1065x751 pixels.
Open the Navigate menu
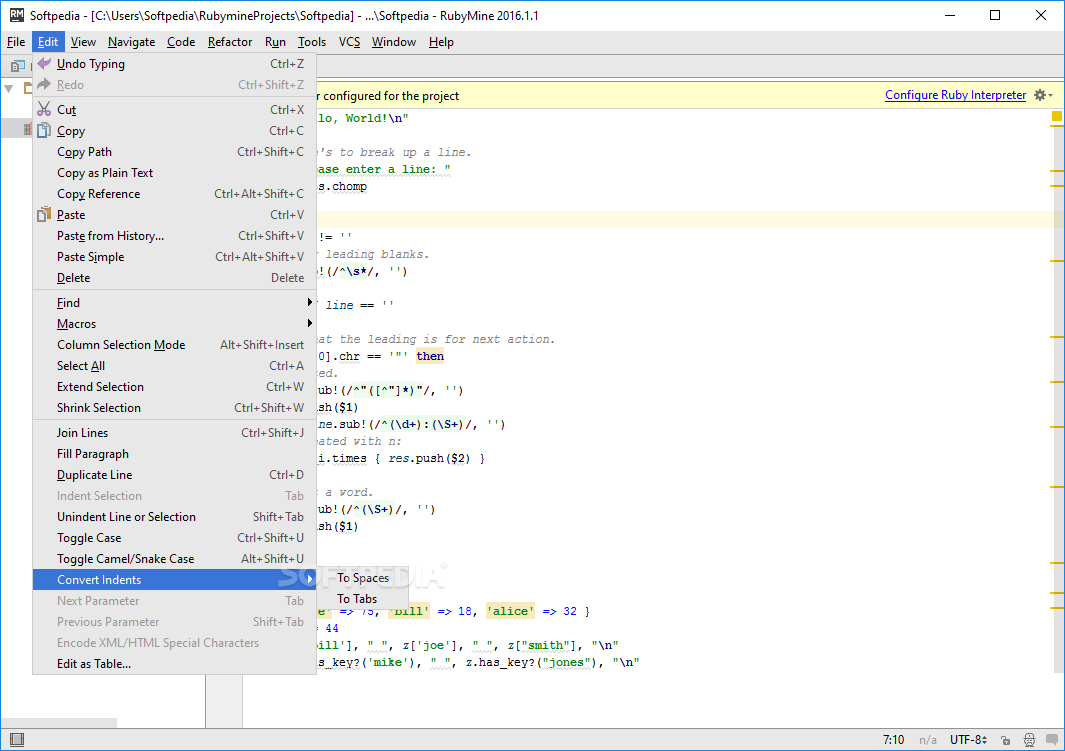coord(131,42)
